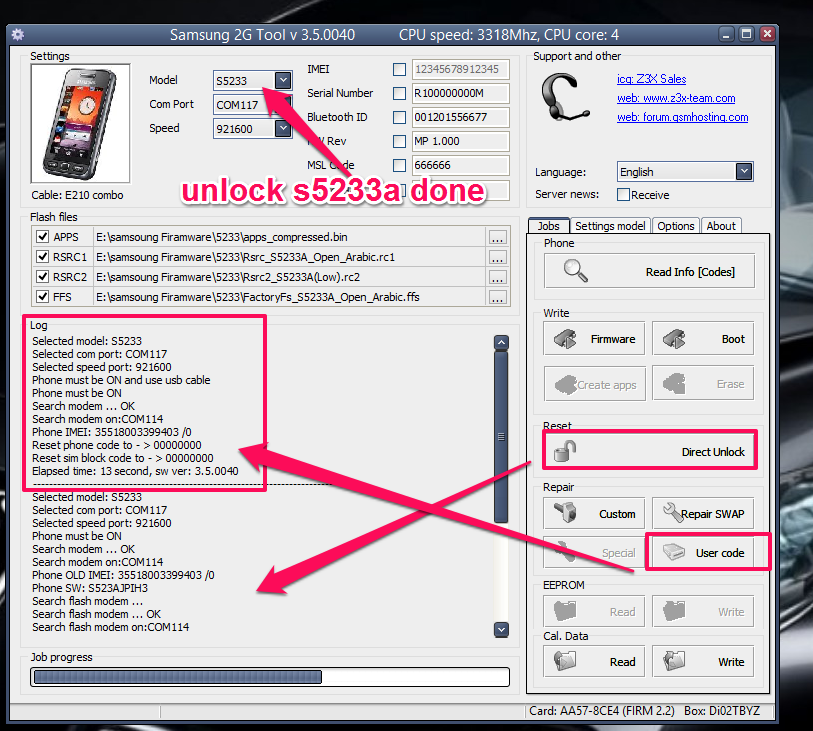
Task: Click the log scrollbar up arrow
Action: point(501,343)
